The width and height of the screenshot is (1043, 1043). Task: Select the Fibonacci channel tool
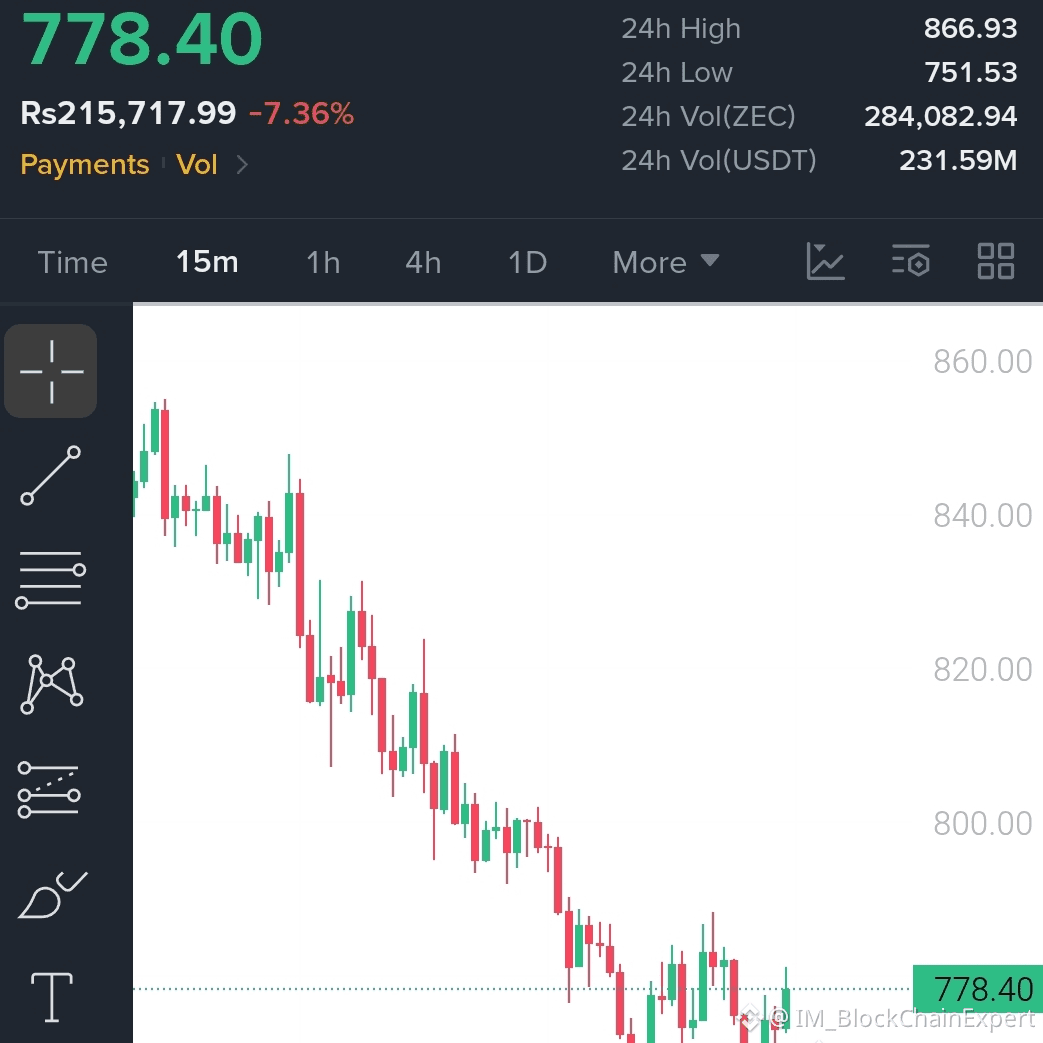tap(49, 790)
